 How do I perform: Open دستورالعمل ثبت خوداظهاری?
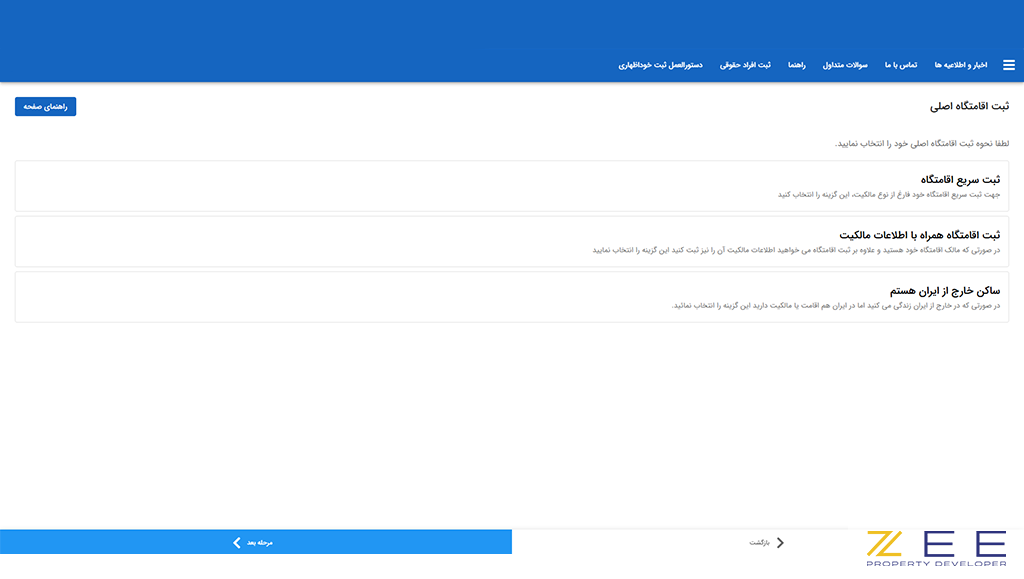coord(659,64)
